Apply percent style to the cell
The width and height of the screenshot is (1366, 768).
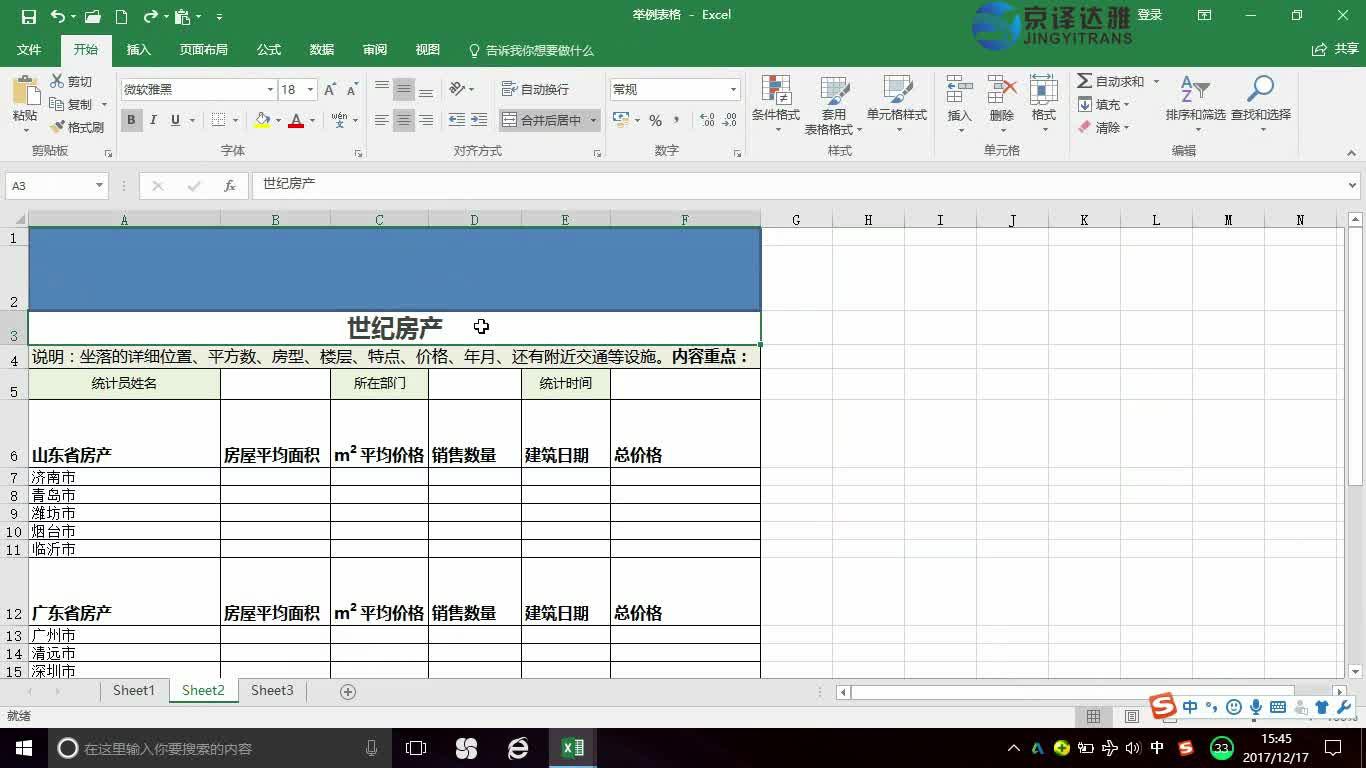click(x=655, y=120)
